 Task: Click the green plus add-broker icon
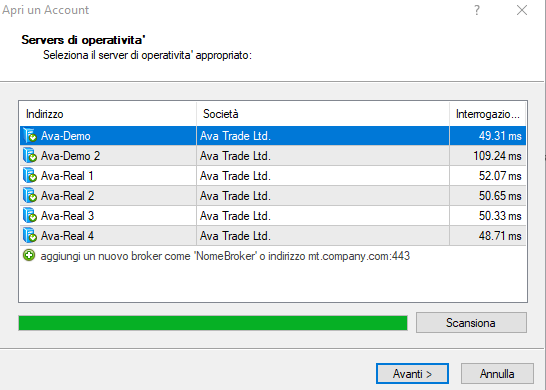[x=29, y=256]
